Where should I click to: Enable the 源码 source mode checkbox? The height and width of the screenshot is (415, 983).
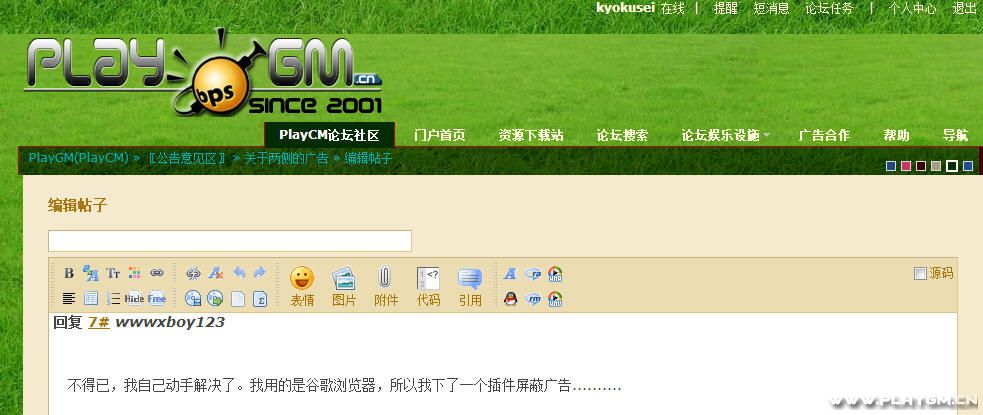920,273
